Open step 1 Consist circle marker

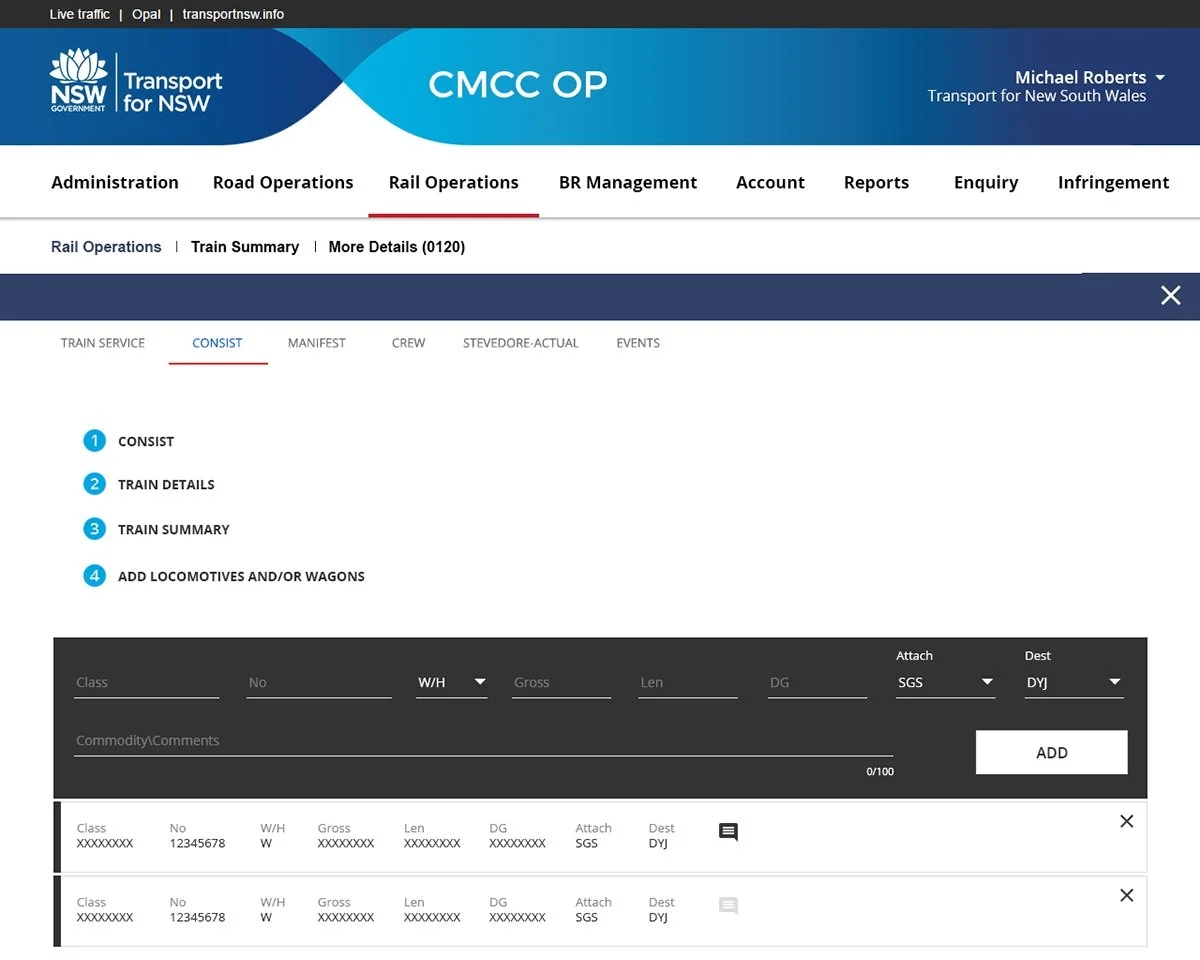pos(94,440)
